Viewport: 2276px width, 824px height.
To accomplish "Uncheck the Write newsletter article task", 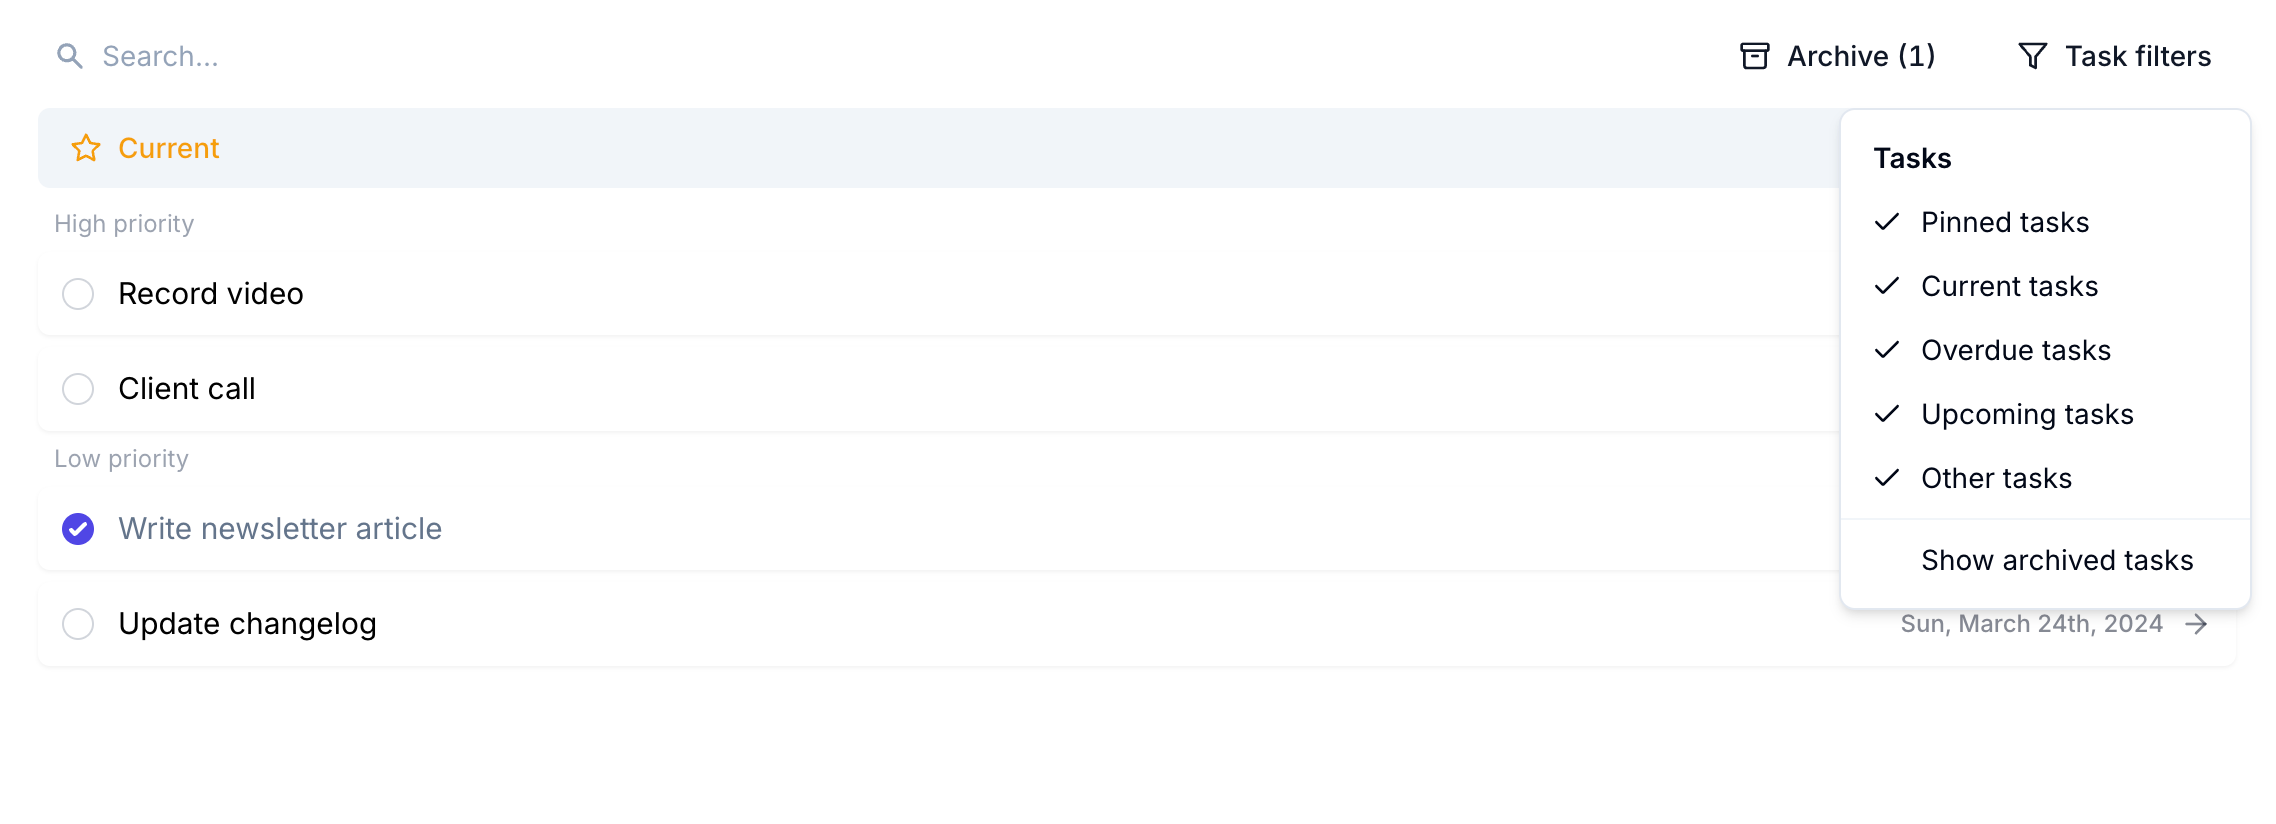I will [78, 529].
